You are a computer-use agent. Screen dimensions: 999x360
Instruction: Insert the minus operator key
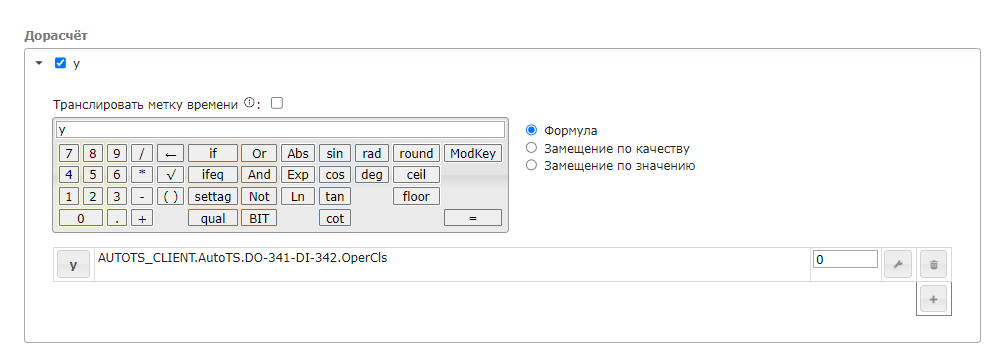(142, 196)
